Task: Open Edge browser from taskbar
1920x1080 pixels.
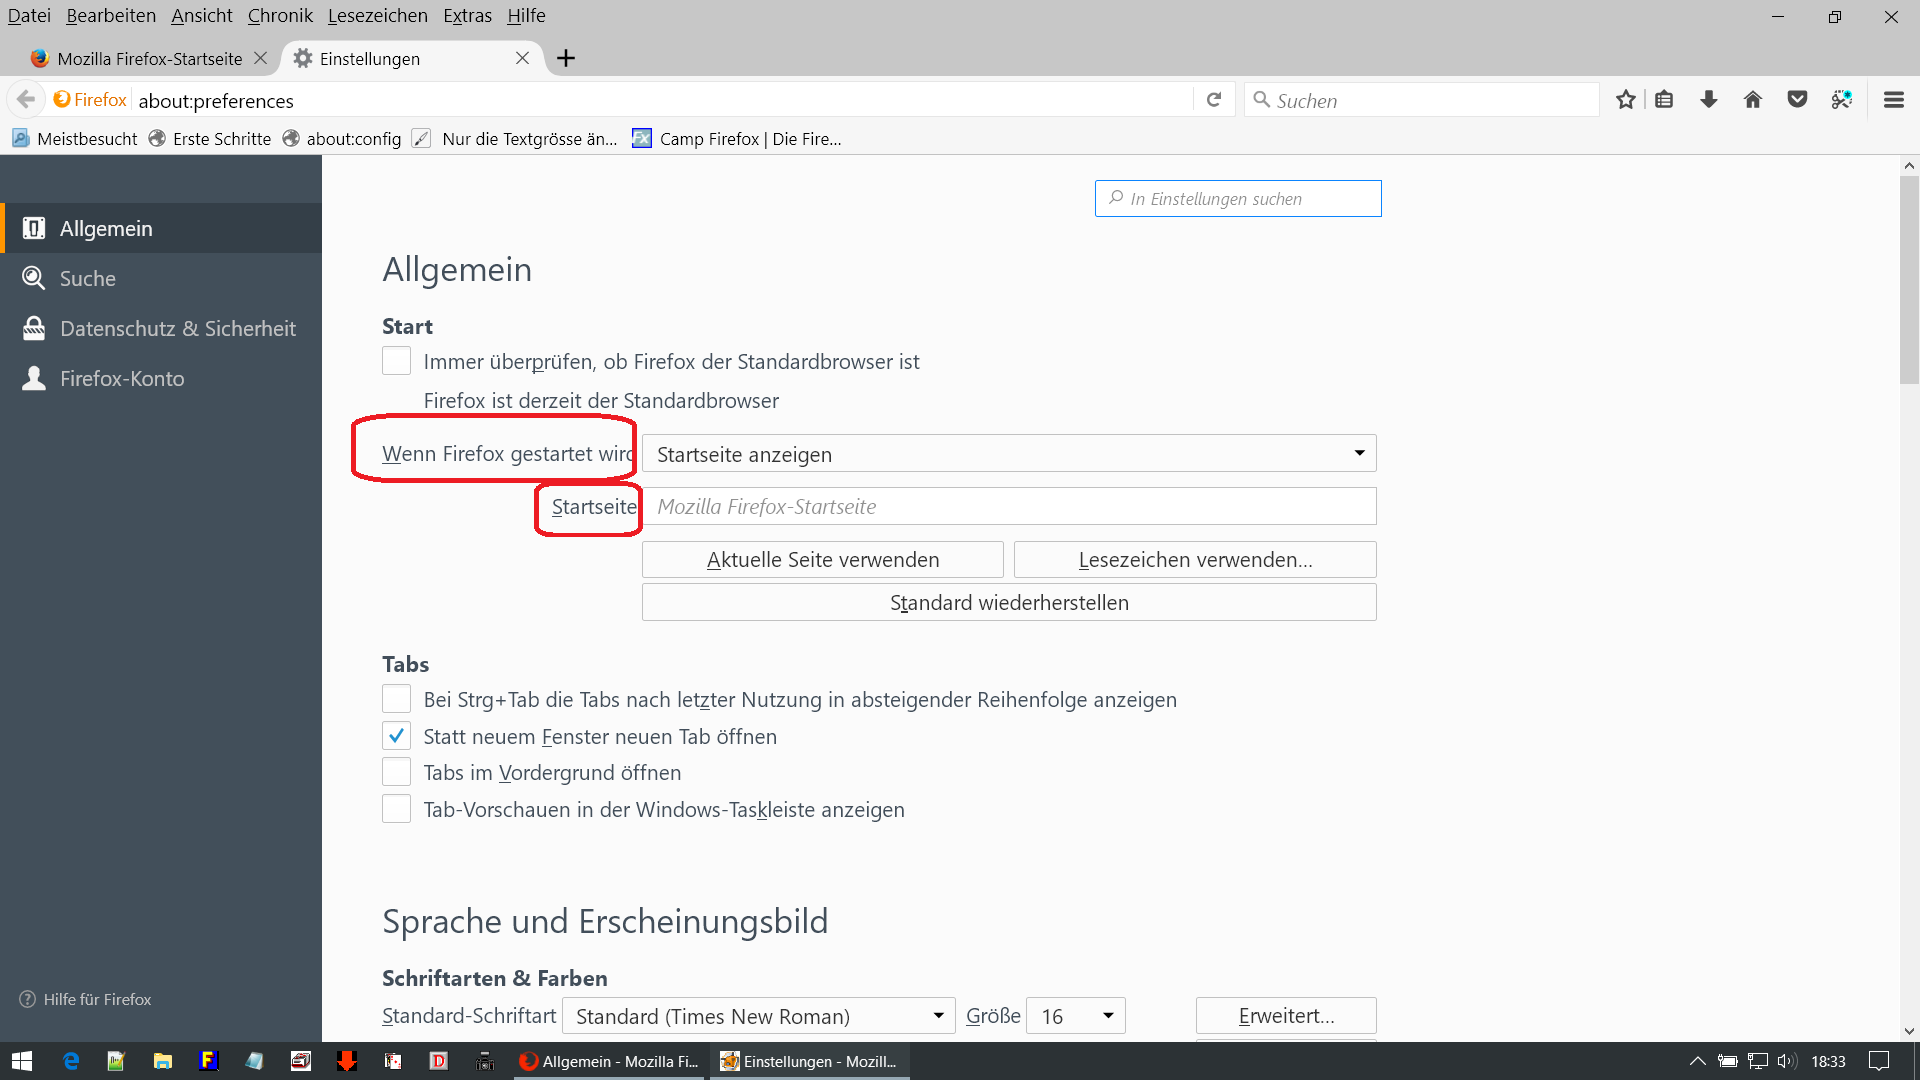Action: pyautogui.click(x=71, y=1061)
